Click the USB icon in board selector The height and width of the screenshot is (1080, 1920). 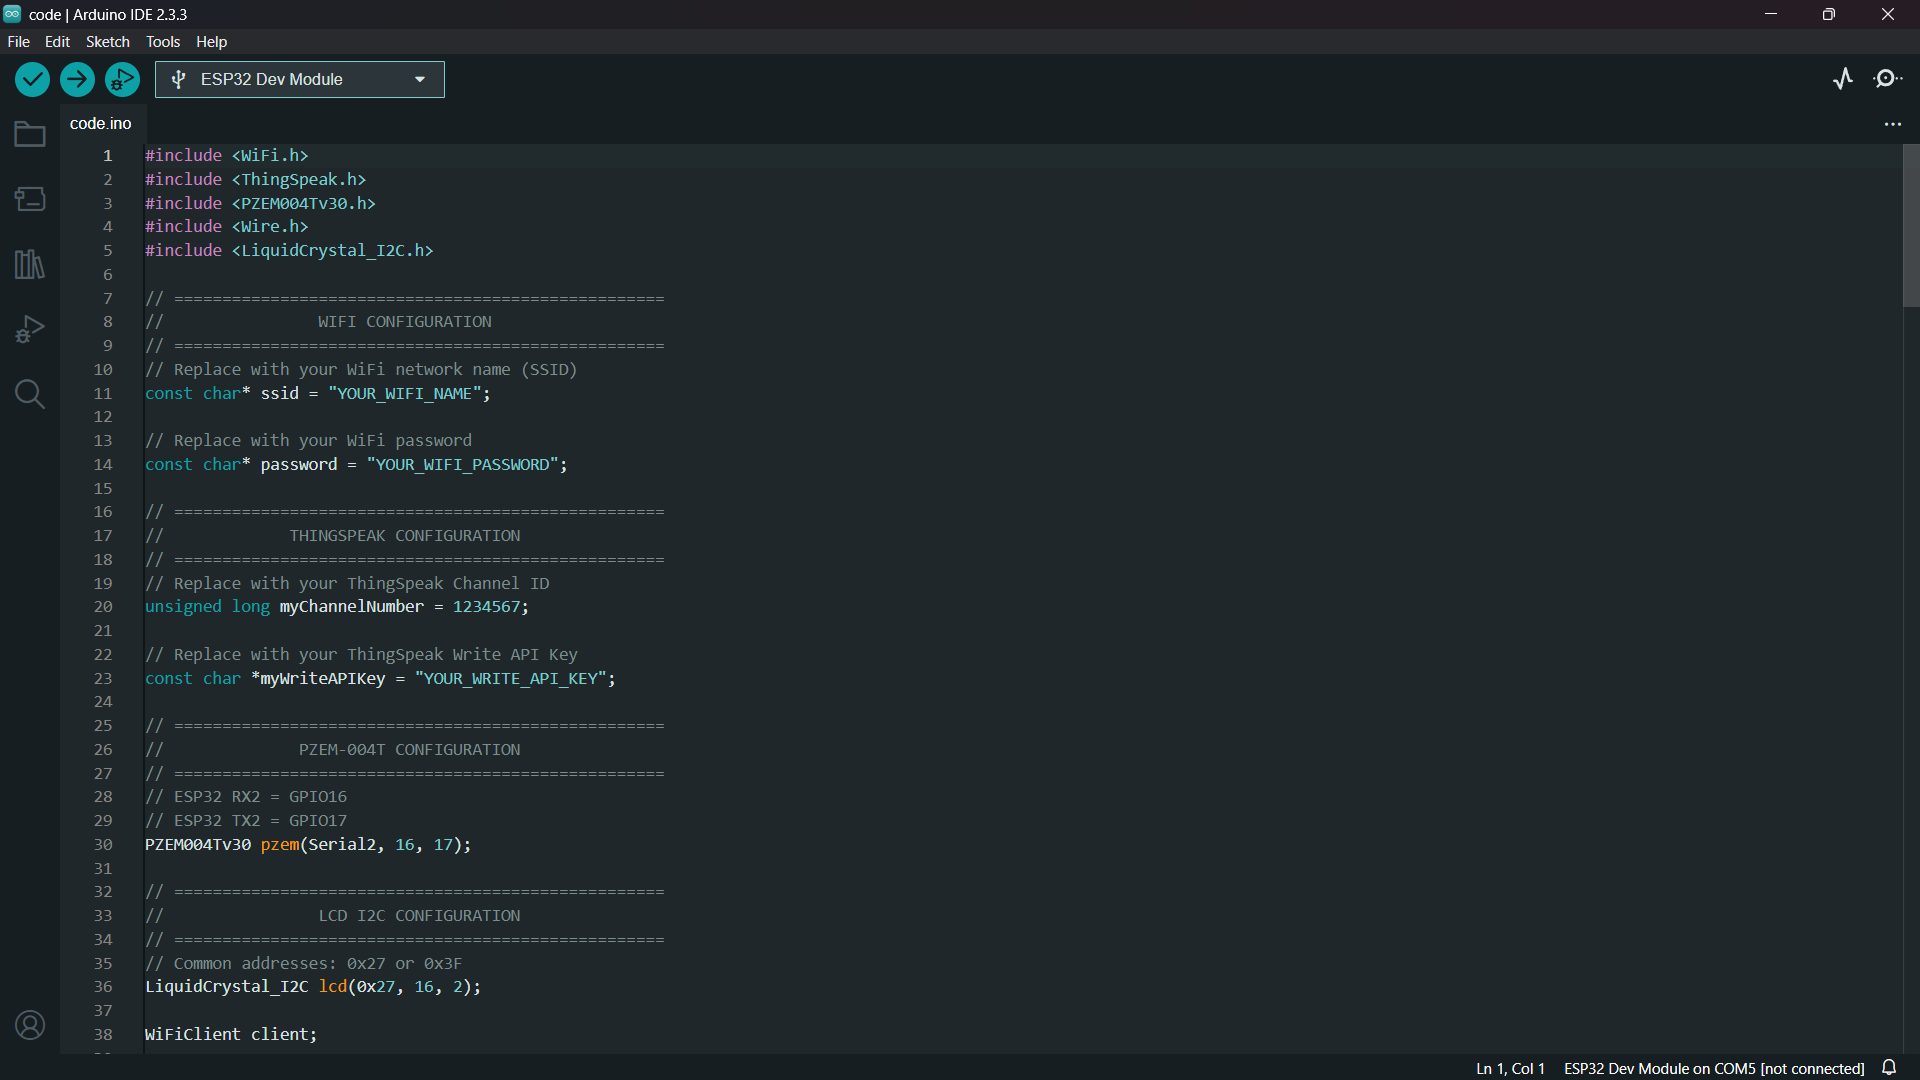[x=178, y=80]
